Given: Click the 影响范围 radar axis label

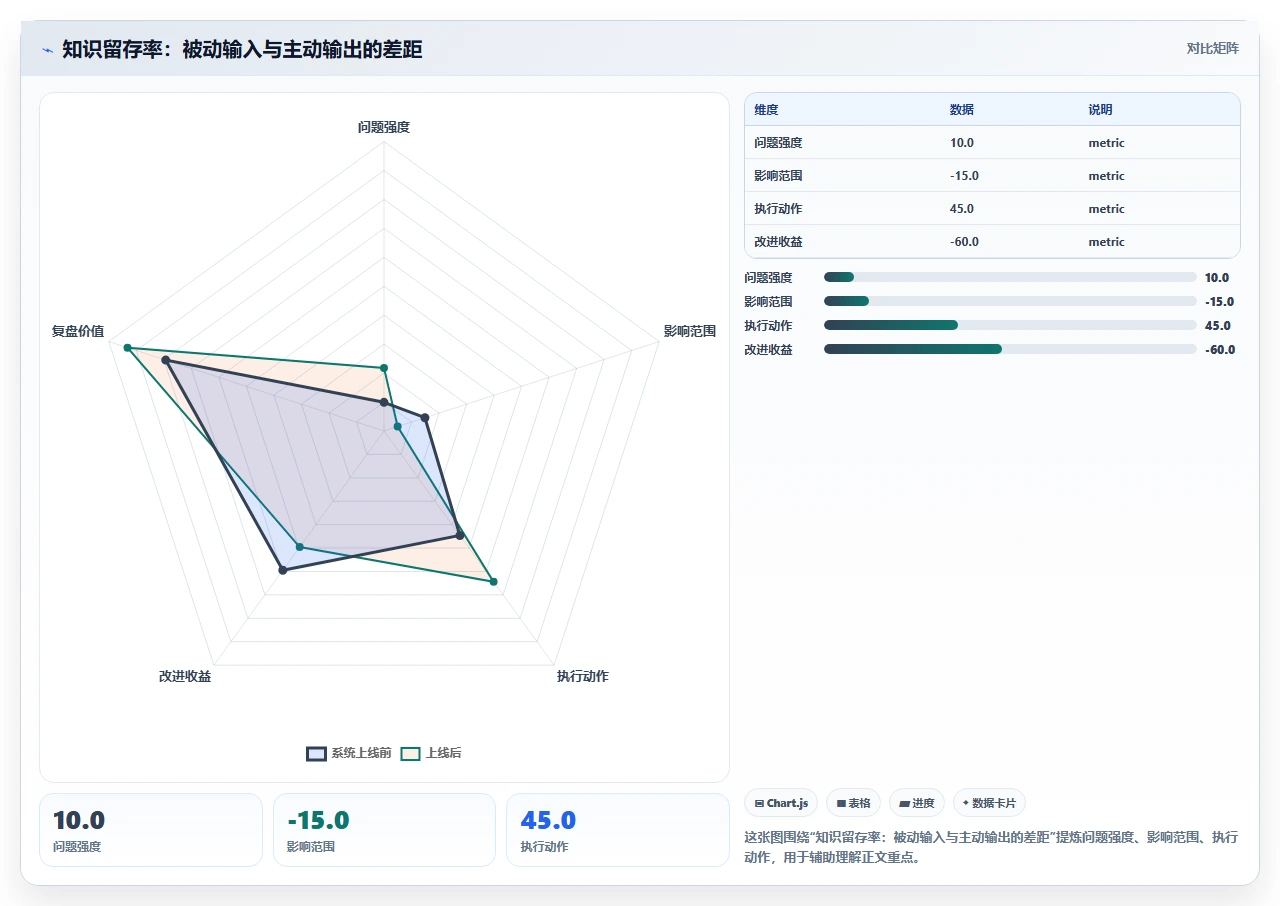Looking at the screenshot, I should point(690,331).
